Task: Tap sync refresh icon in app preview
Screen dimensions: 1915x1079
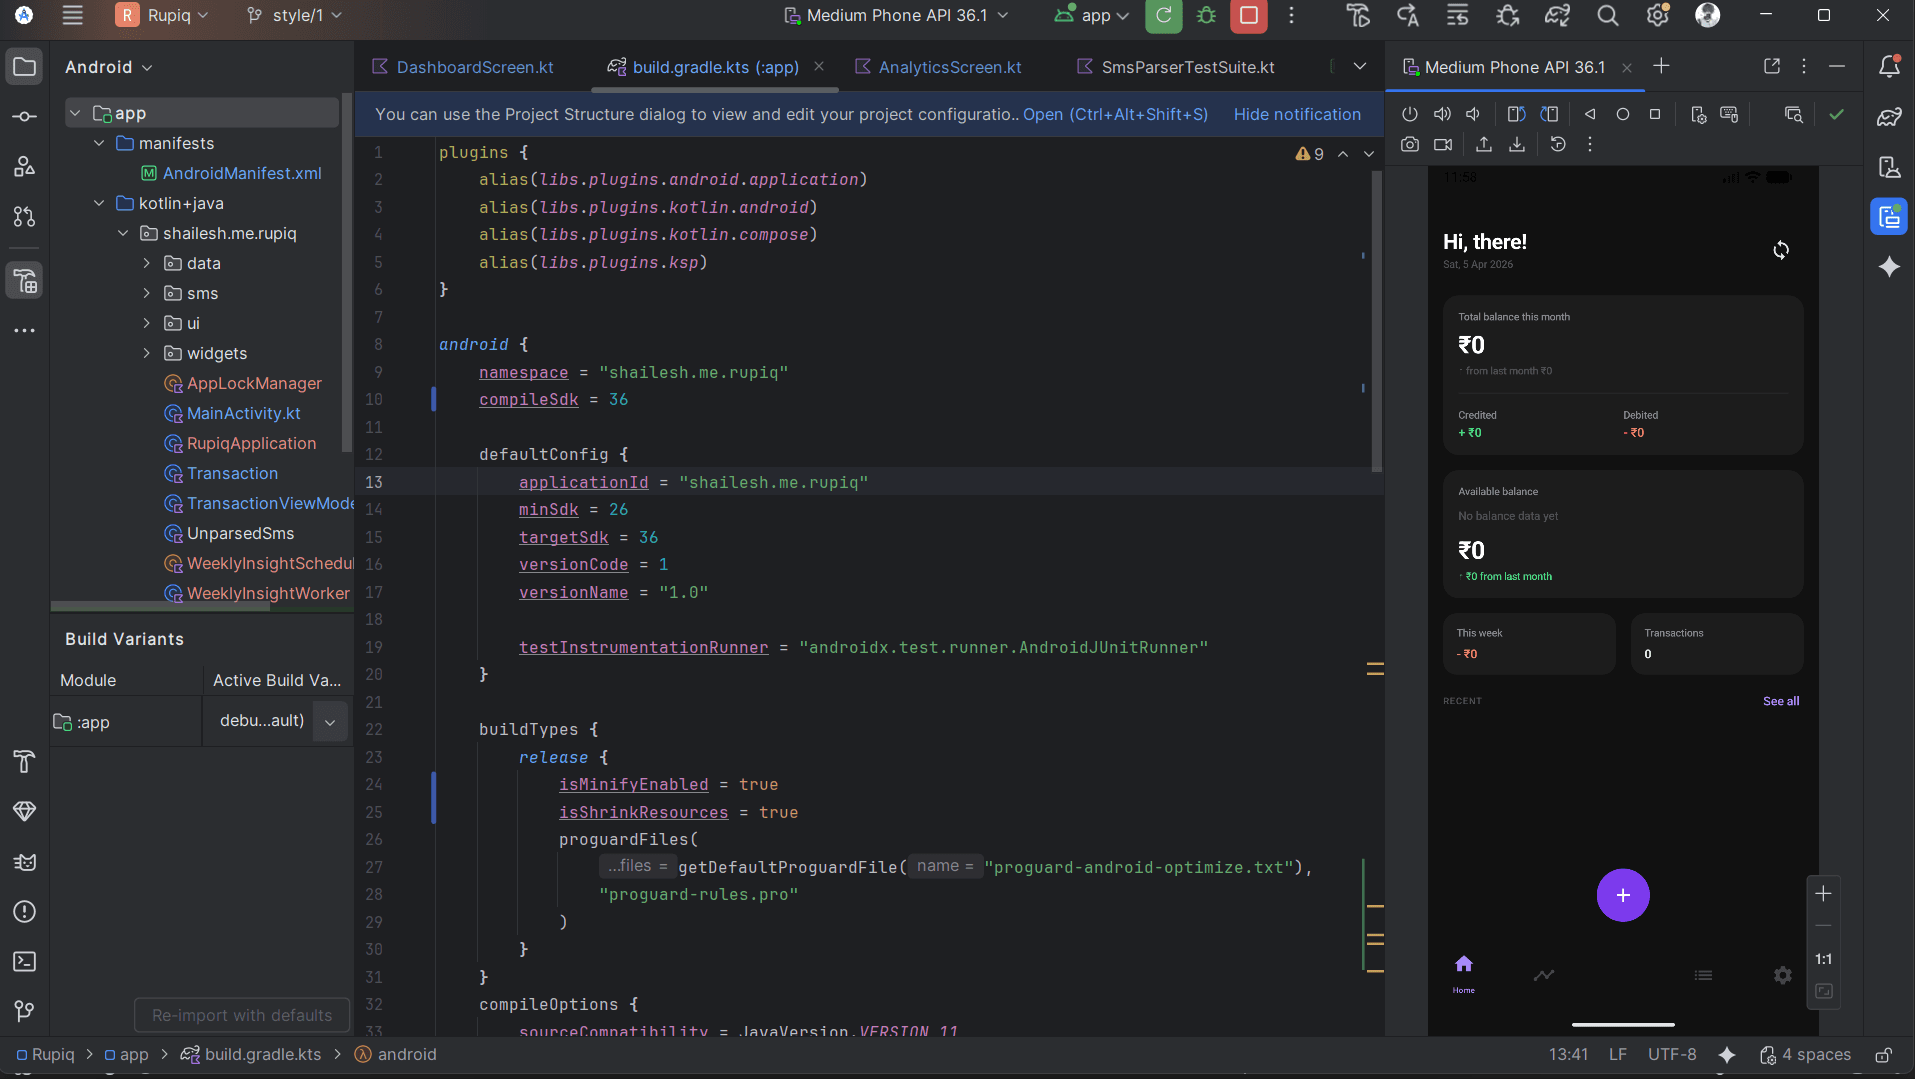Action: 1781,250
